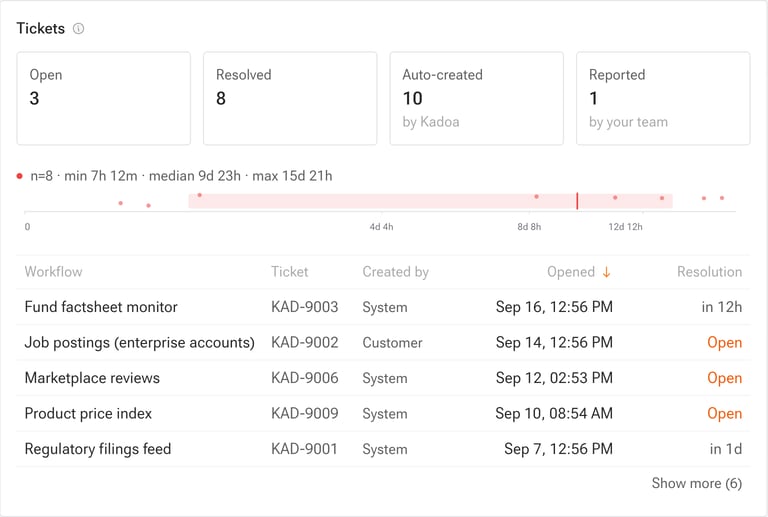Click the Sep 16, 12:56 PM opened date
Image resolution: width=768 pixels, height=517 pixels.
point(554,307)
